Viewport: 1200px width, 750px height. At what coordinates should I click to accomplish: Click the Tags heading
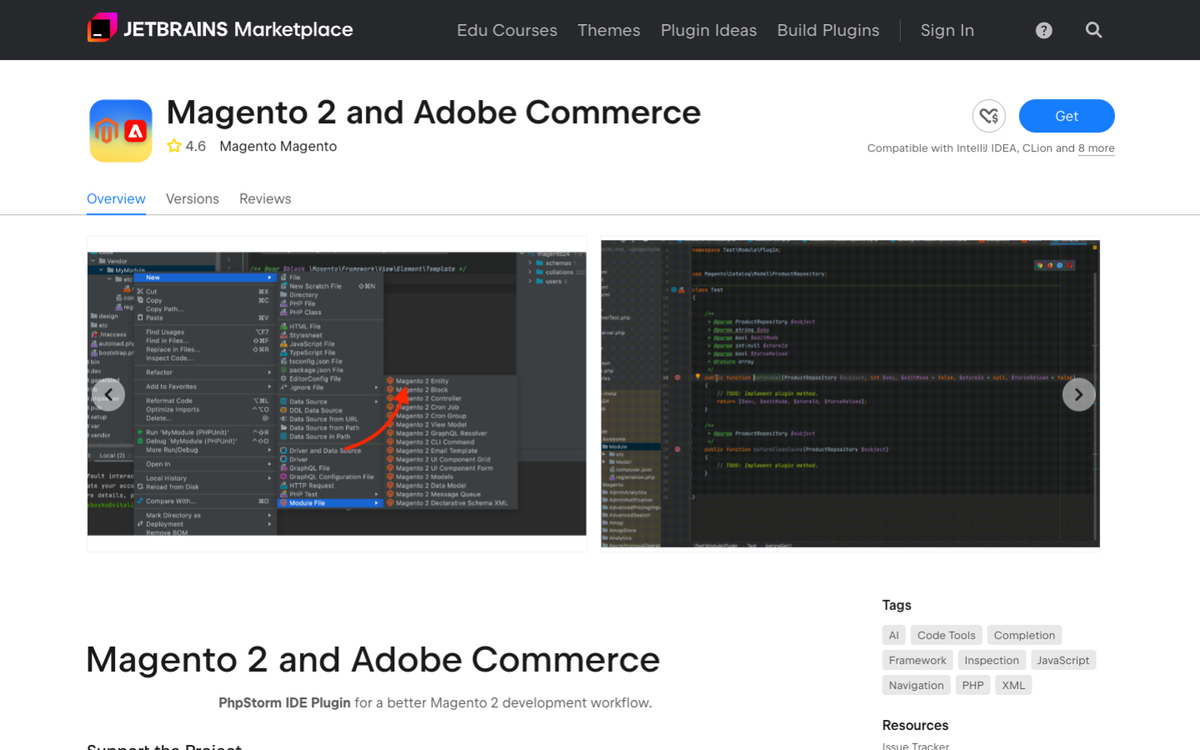897,605
